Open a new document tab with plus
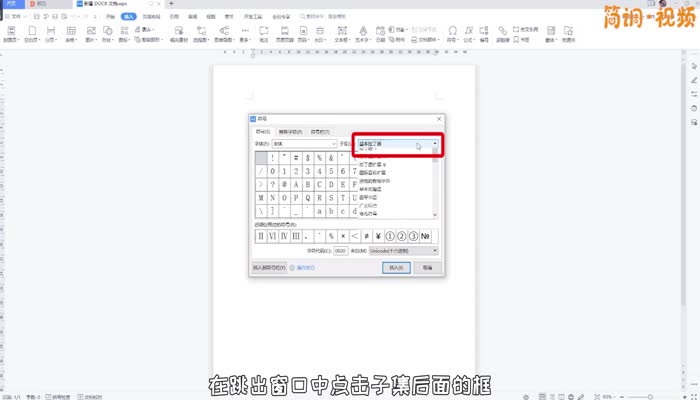 [x=171, y=4]
